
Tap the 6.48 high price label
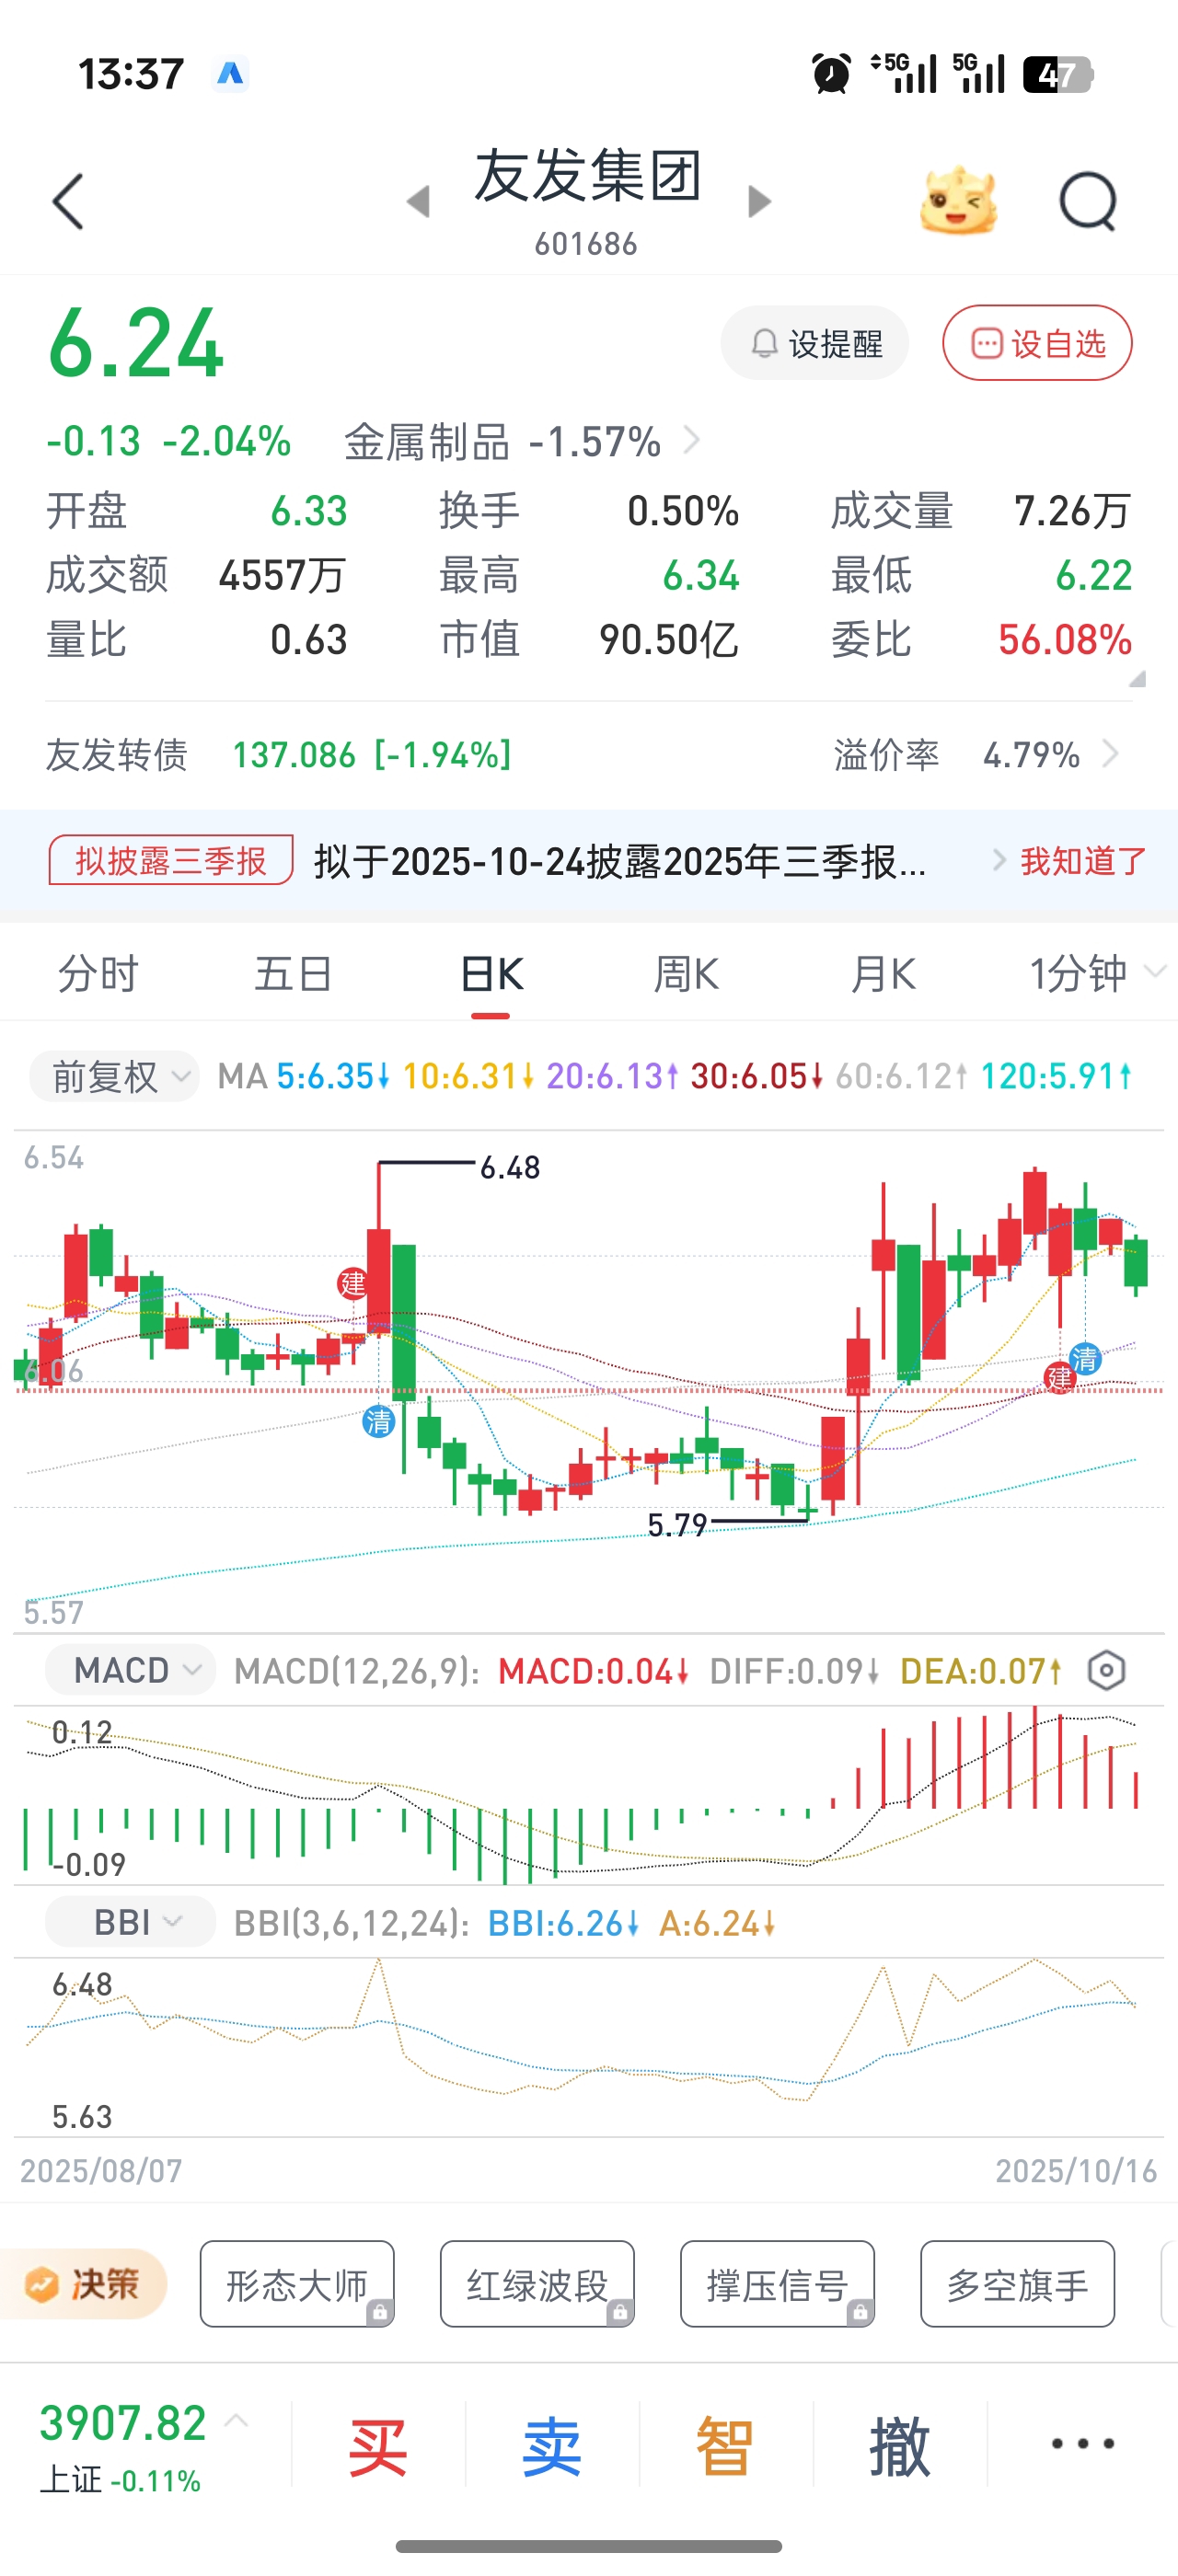510,1167
